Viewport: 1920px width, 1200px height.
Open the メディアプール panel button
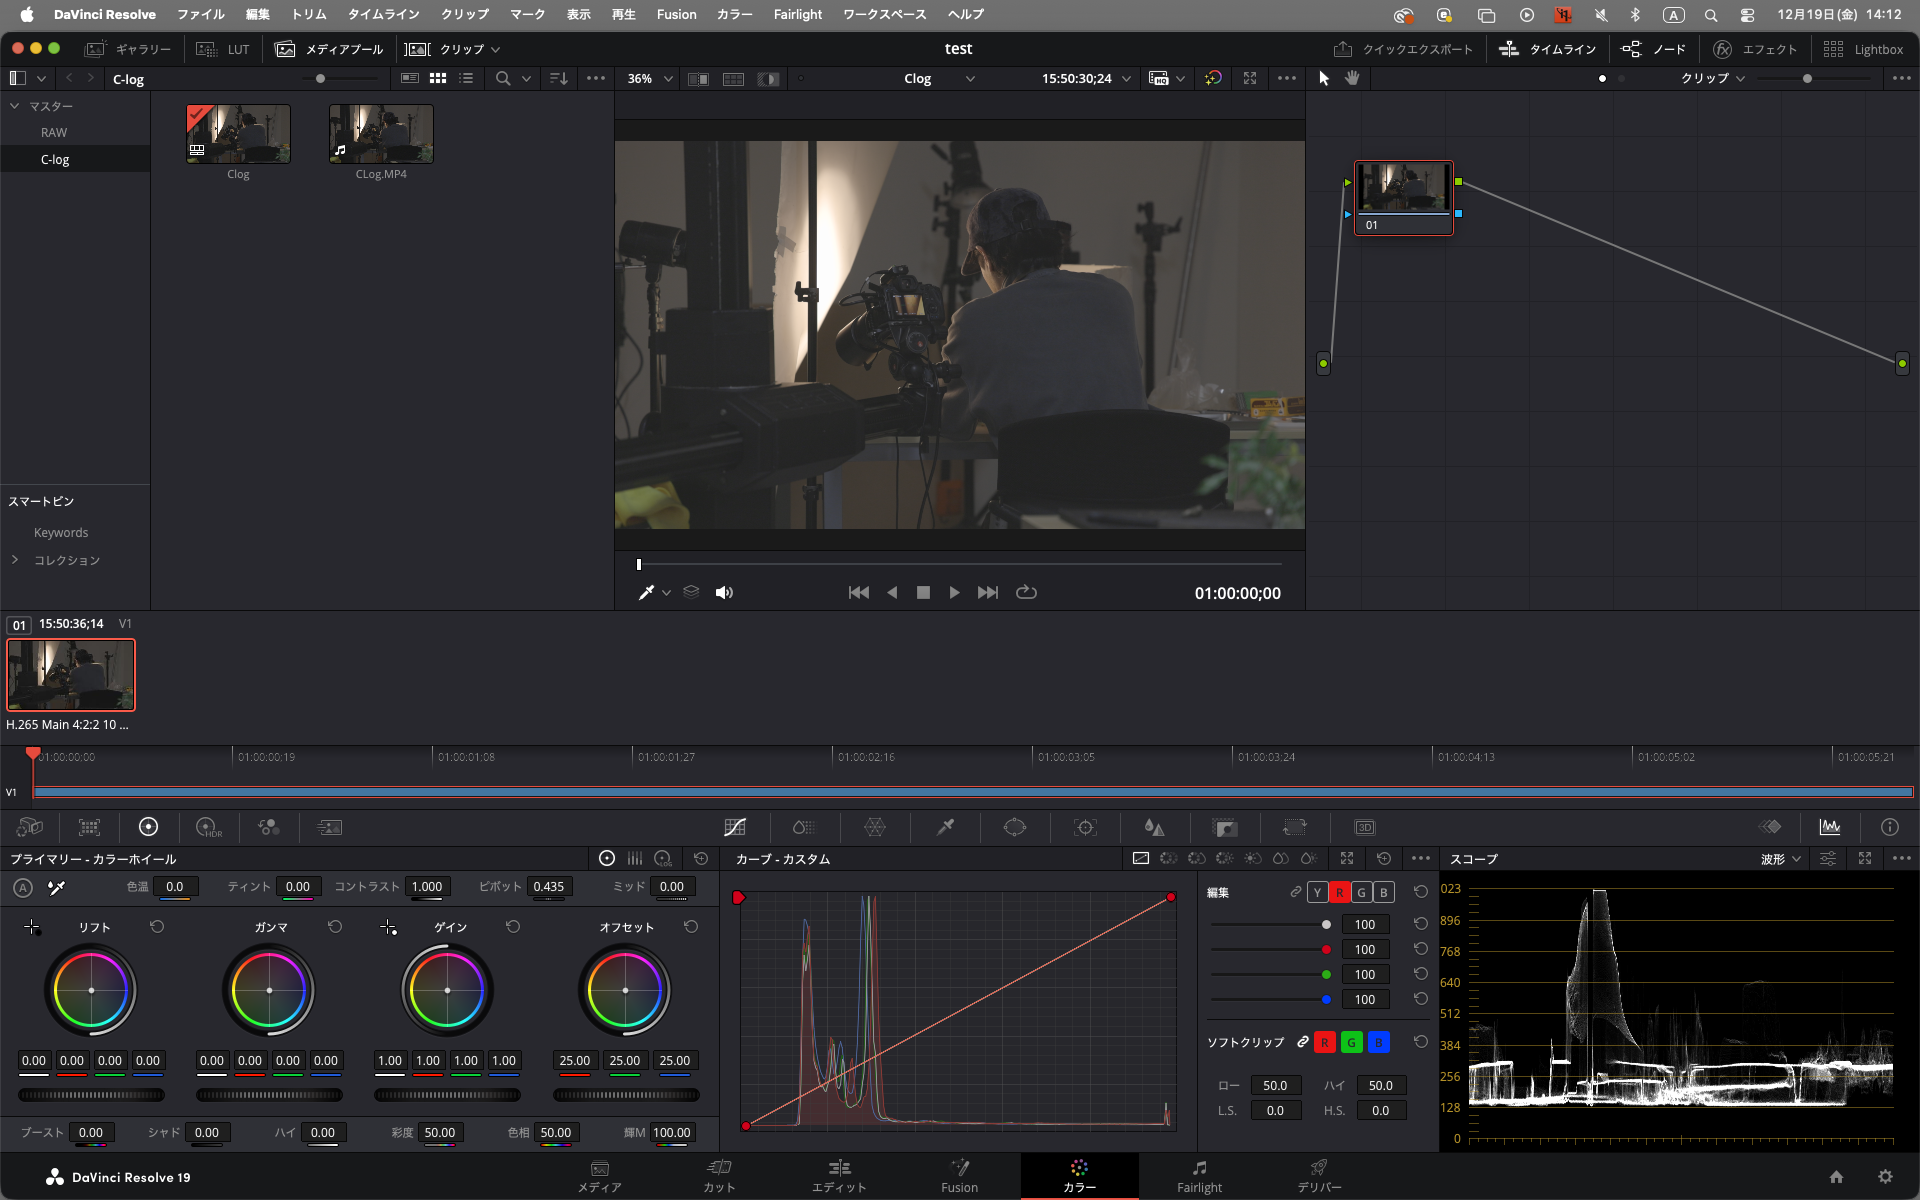pyautogui.click(x=330, y=49)
